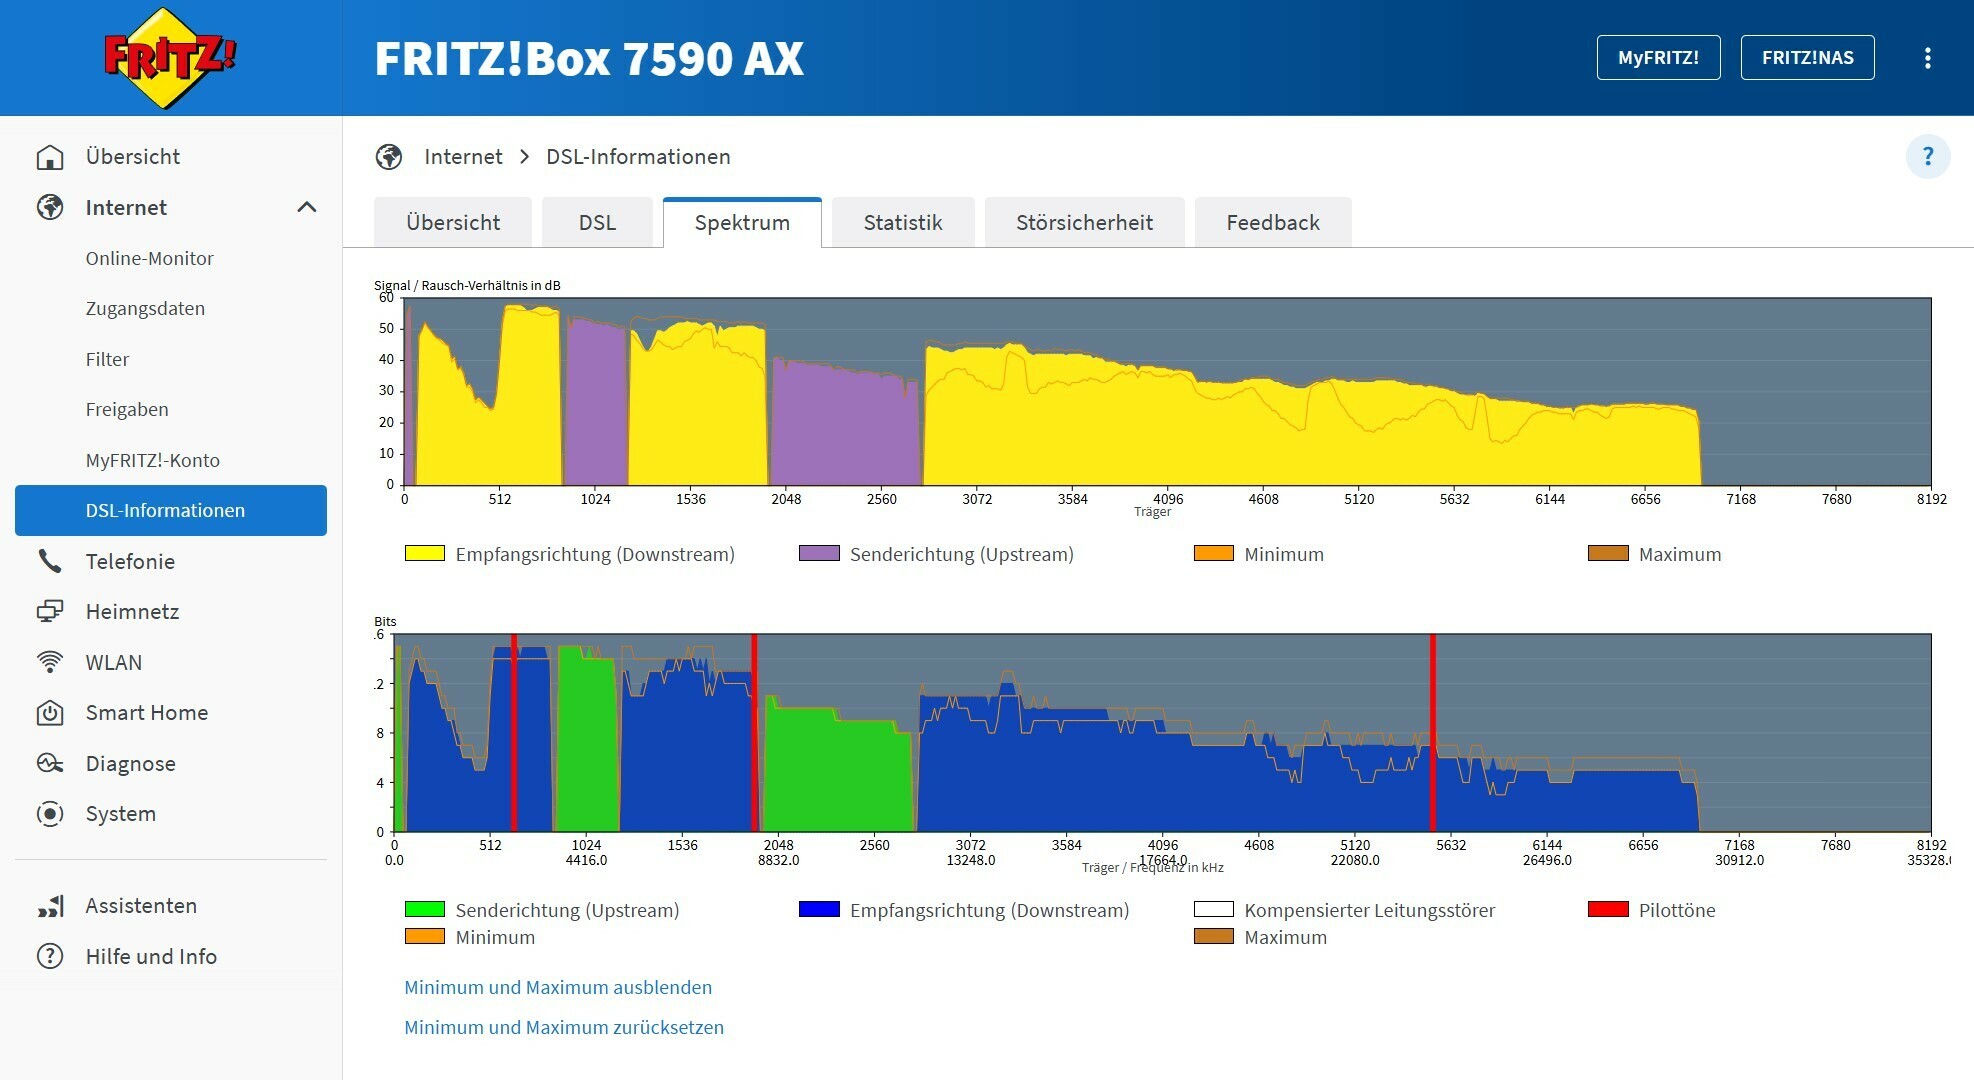Image resolution: width=1974 pixels, height=1080 pixels.
Task: Click the Diagnose pulse icon
Action: (x=50, y=763)
